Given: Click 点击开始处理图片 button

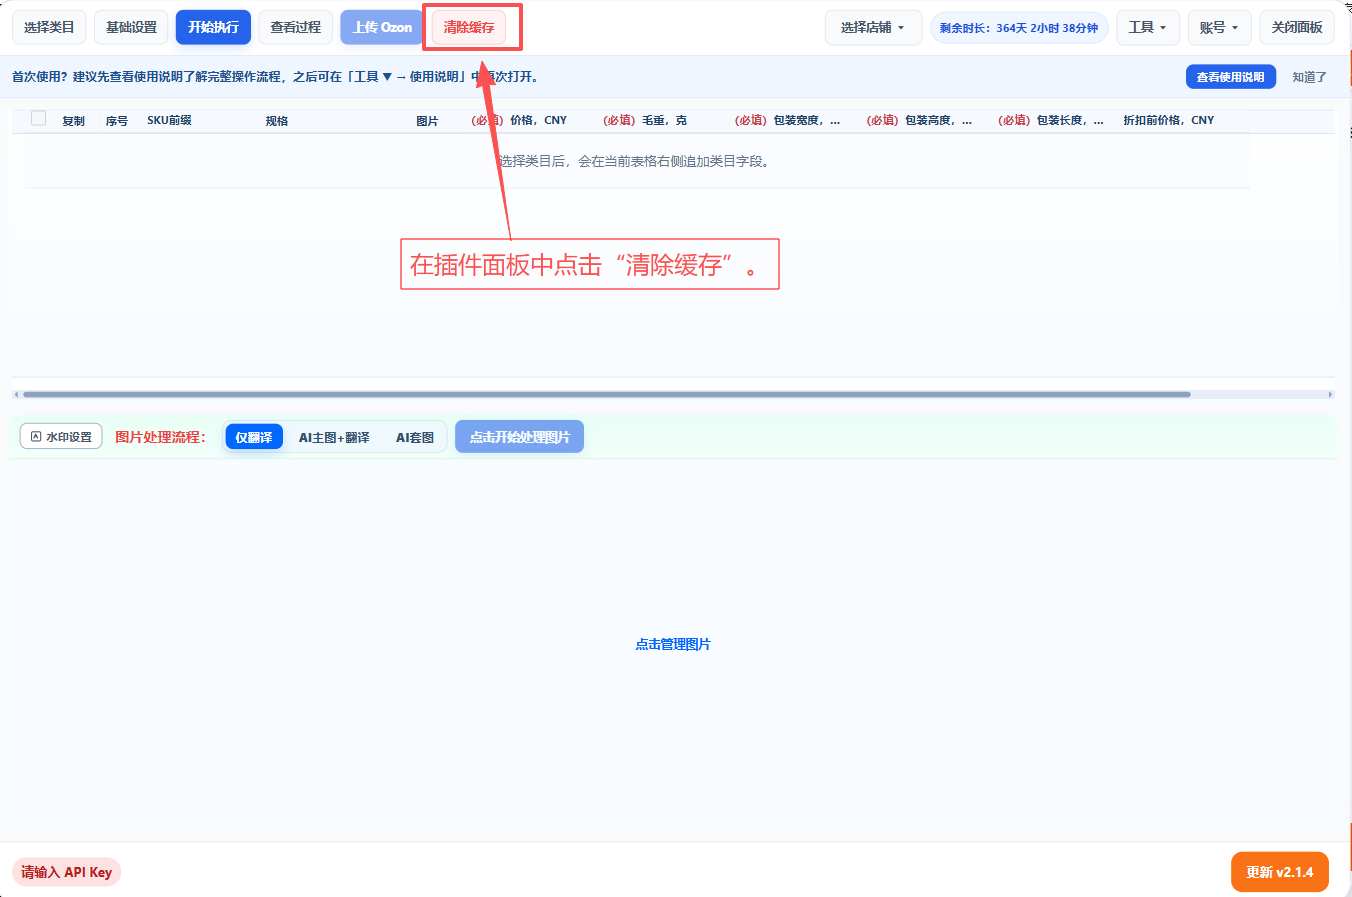Looking at the screenshot, I should coord(519,437).
